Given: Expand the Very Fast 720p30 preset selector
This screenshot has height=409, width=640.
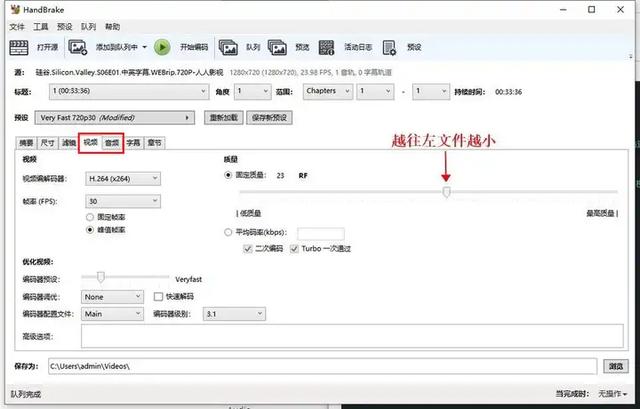Looking at the screenshot, I should 115,118.
